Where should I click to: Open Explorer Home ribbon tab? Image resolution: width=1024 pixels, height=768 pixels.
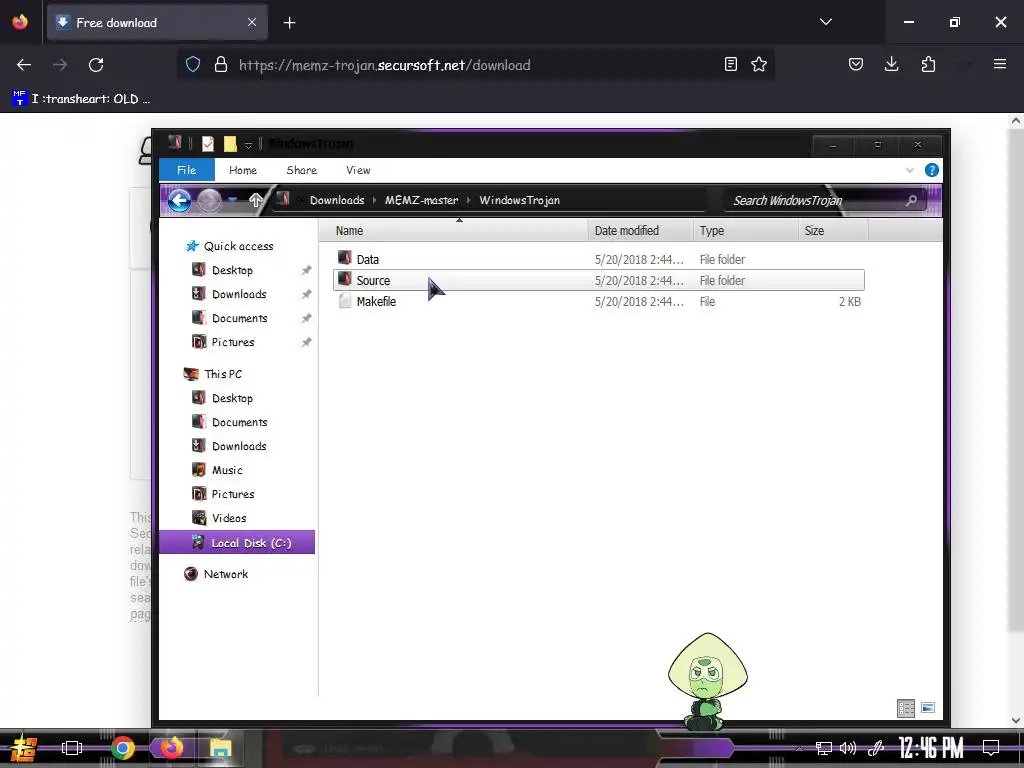pyautogui.click(x=243, y=170)
